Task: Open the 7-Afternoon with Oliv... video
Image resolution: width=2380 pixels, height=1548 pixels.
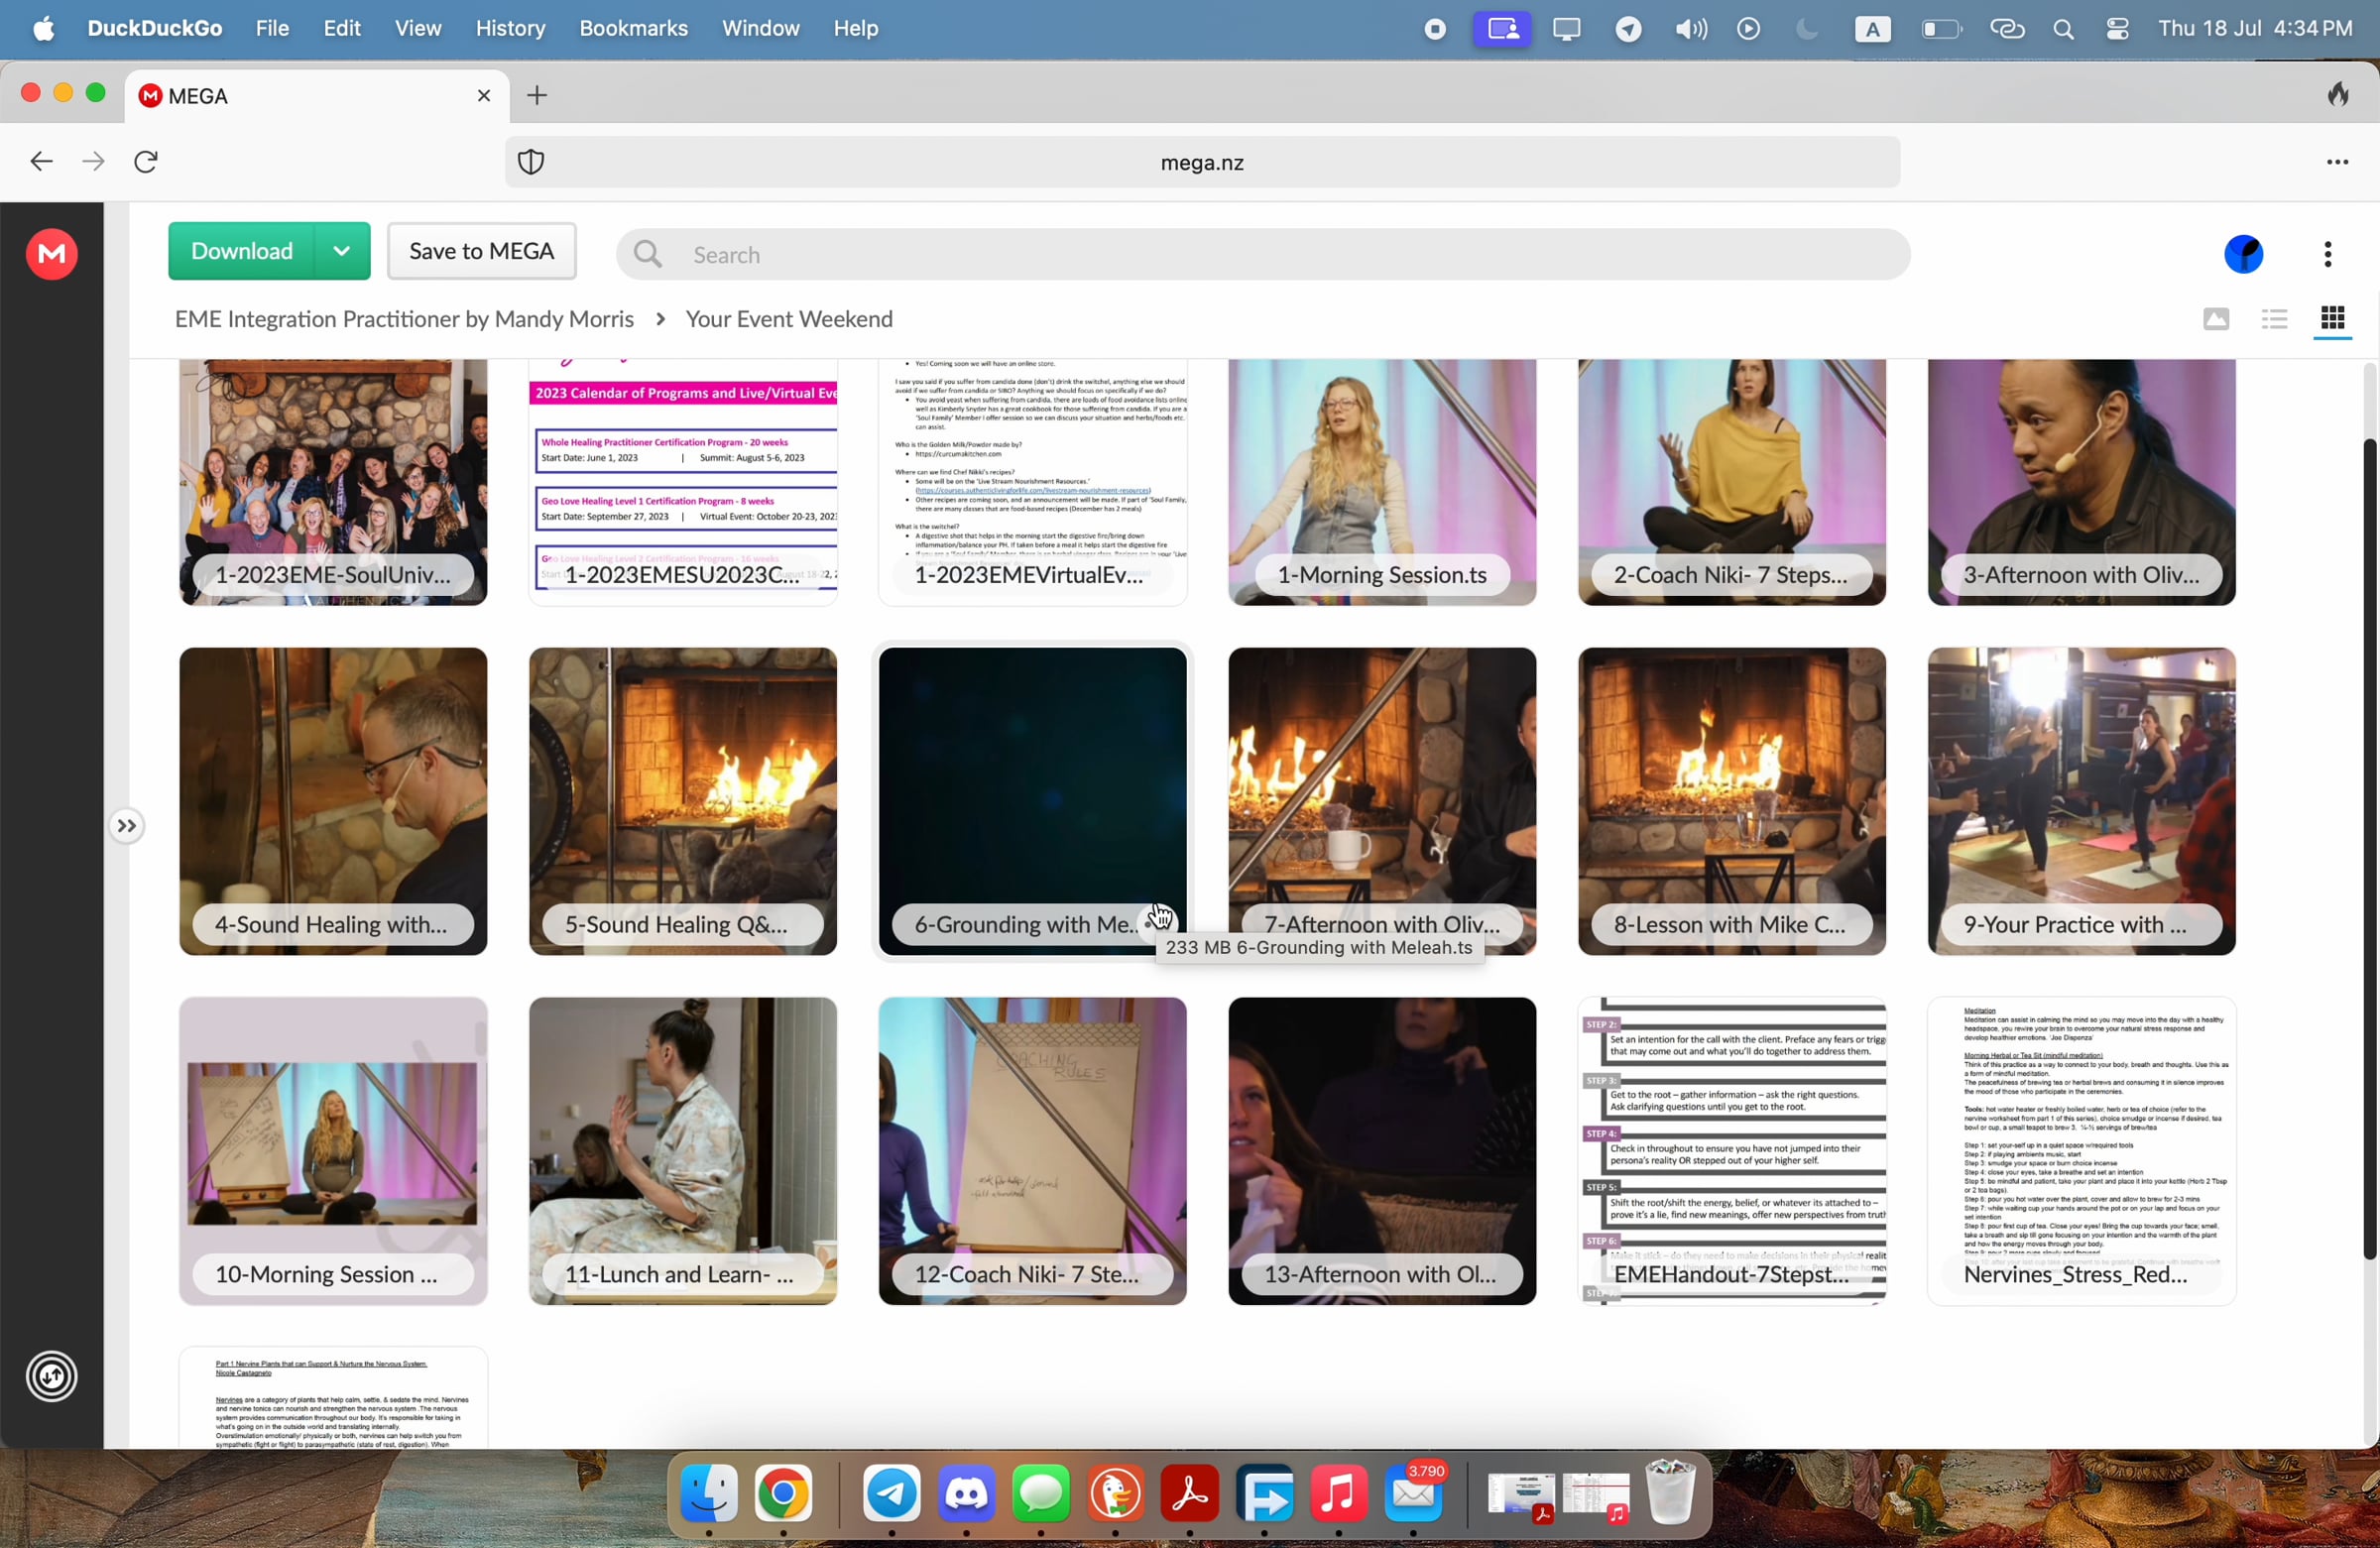Action: 1382,802
